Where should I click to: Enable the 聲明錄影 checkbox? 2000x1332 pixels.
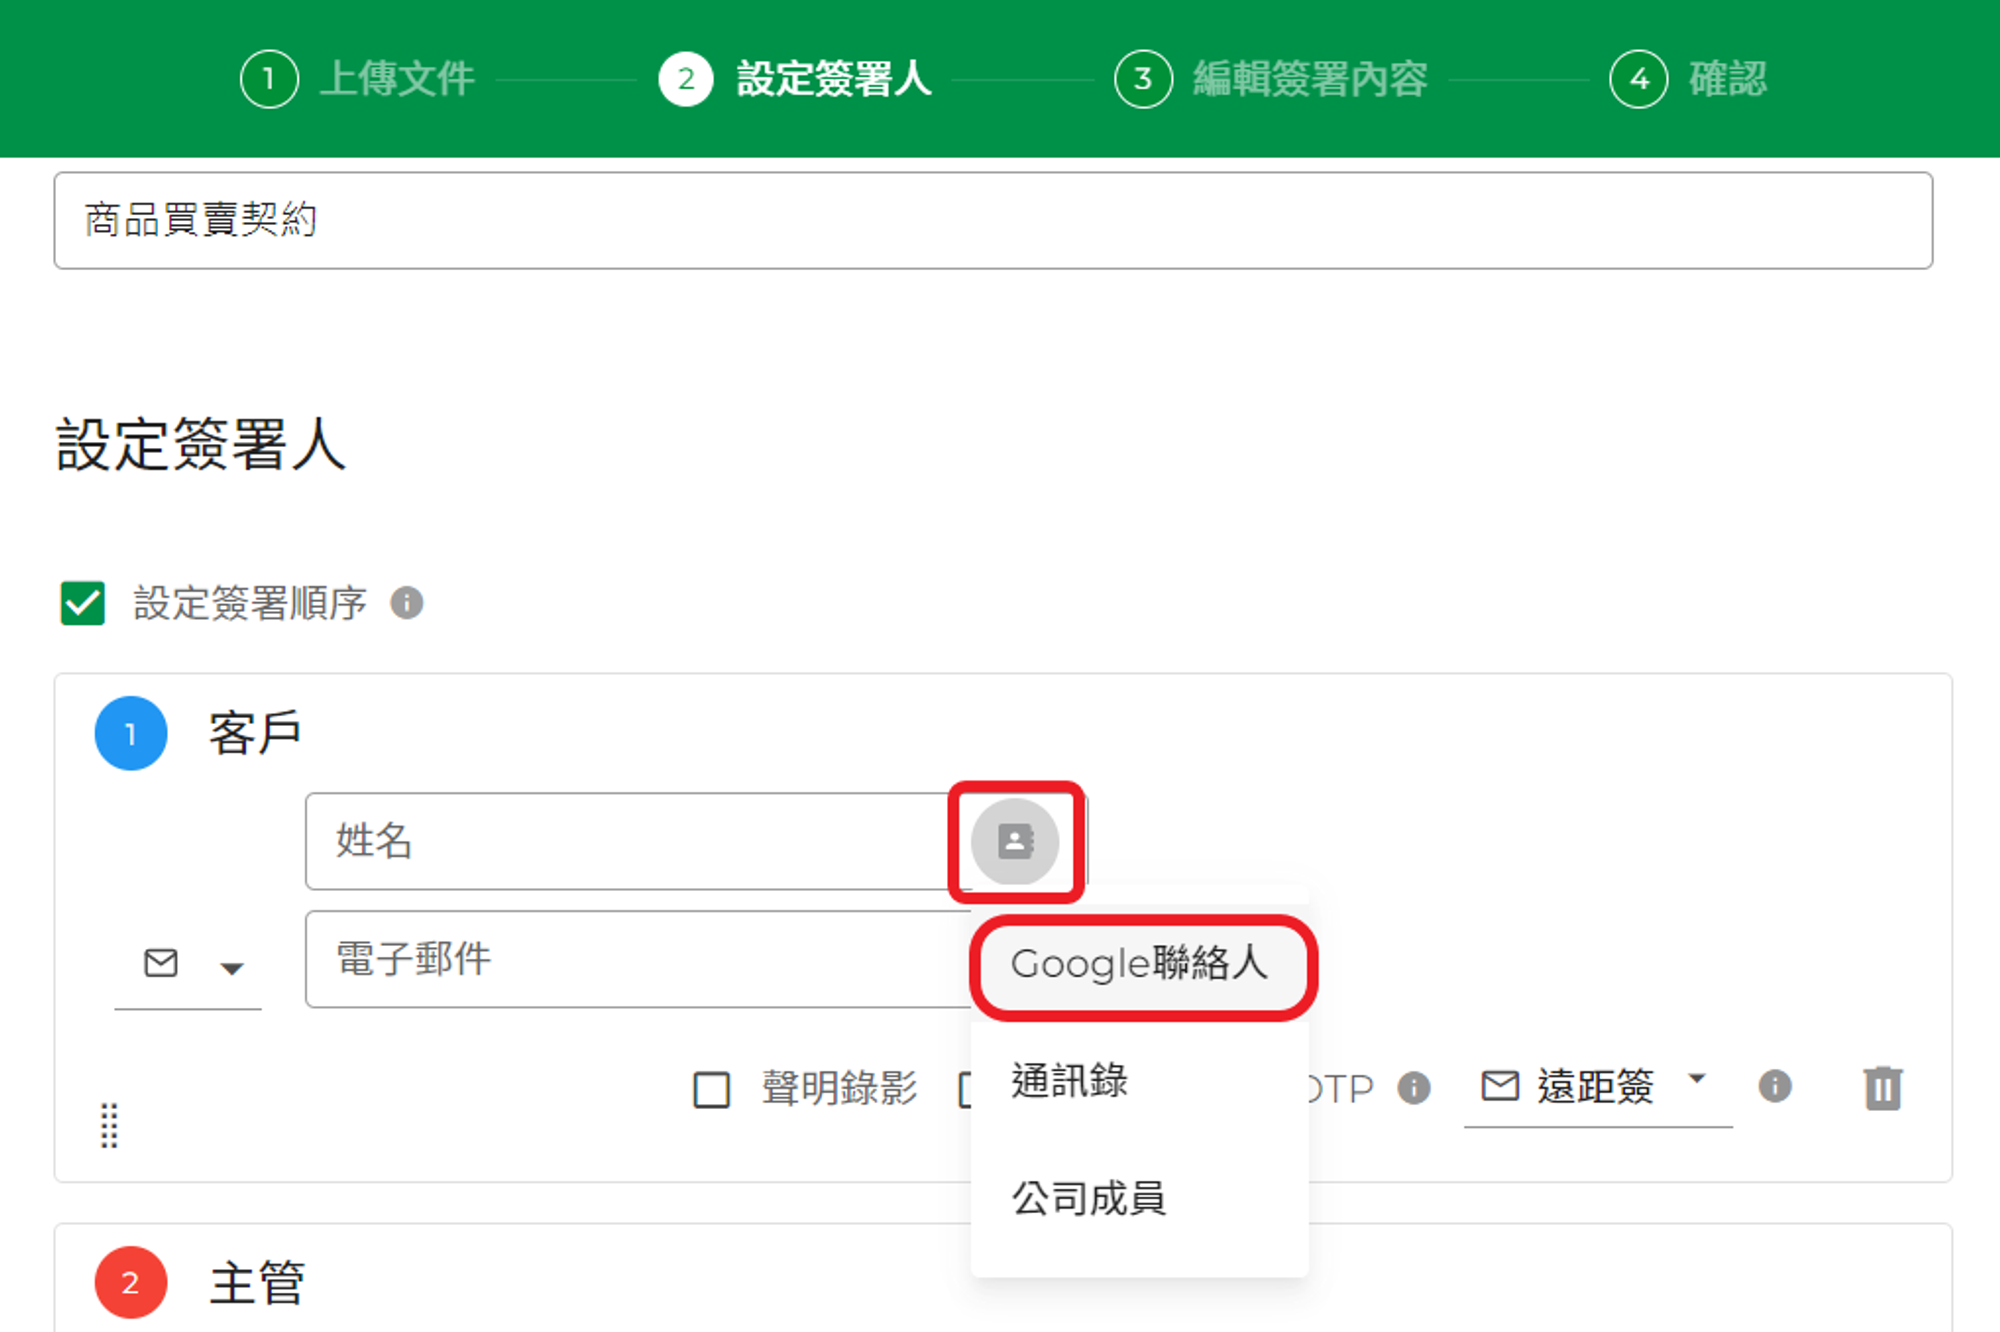(712, 1089)
